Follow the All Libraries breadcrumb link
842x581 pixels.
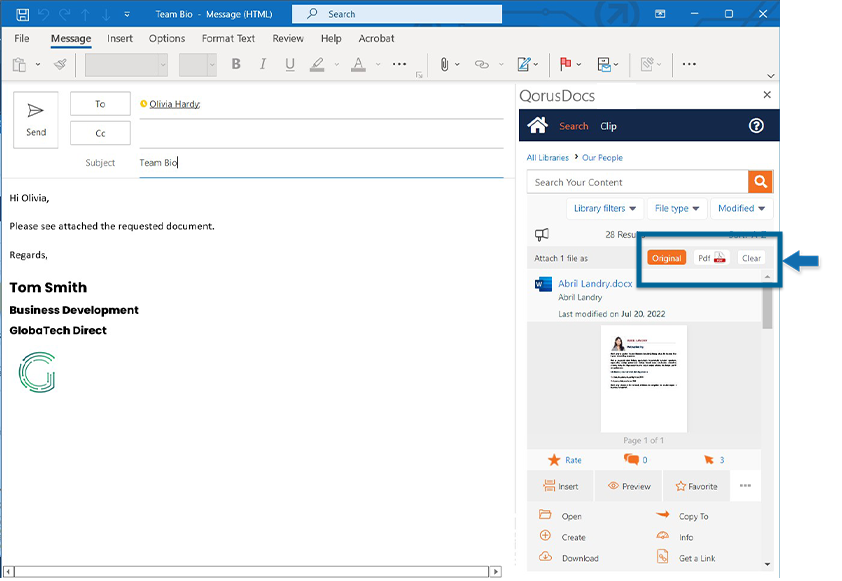pos(547,158)
